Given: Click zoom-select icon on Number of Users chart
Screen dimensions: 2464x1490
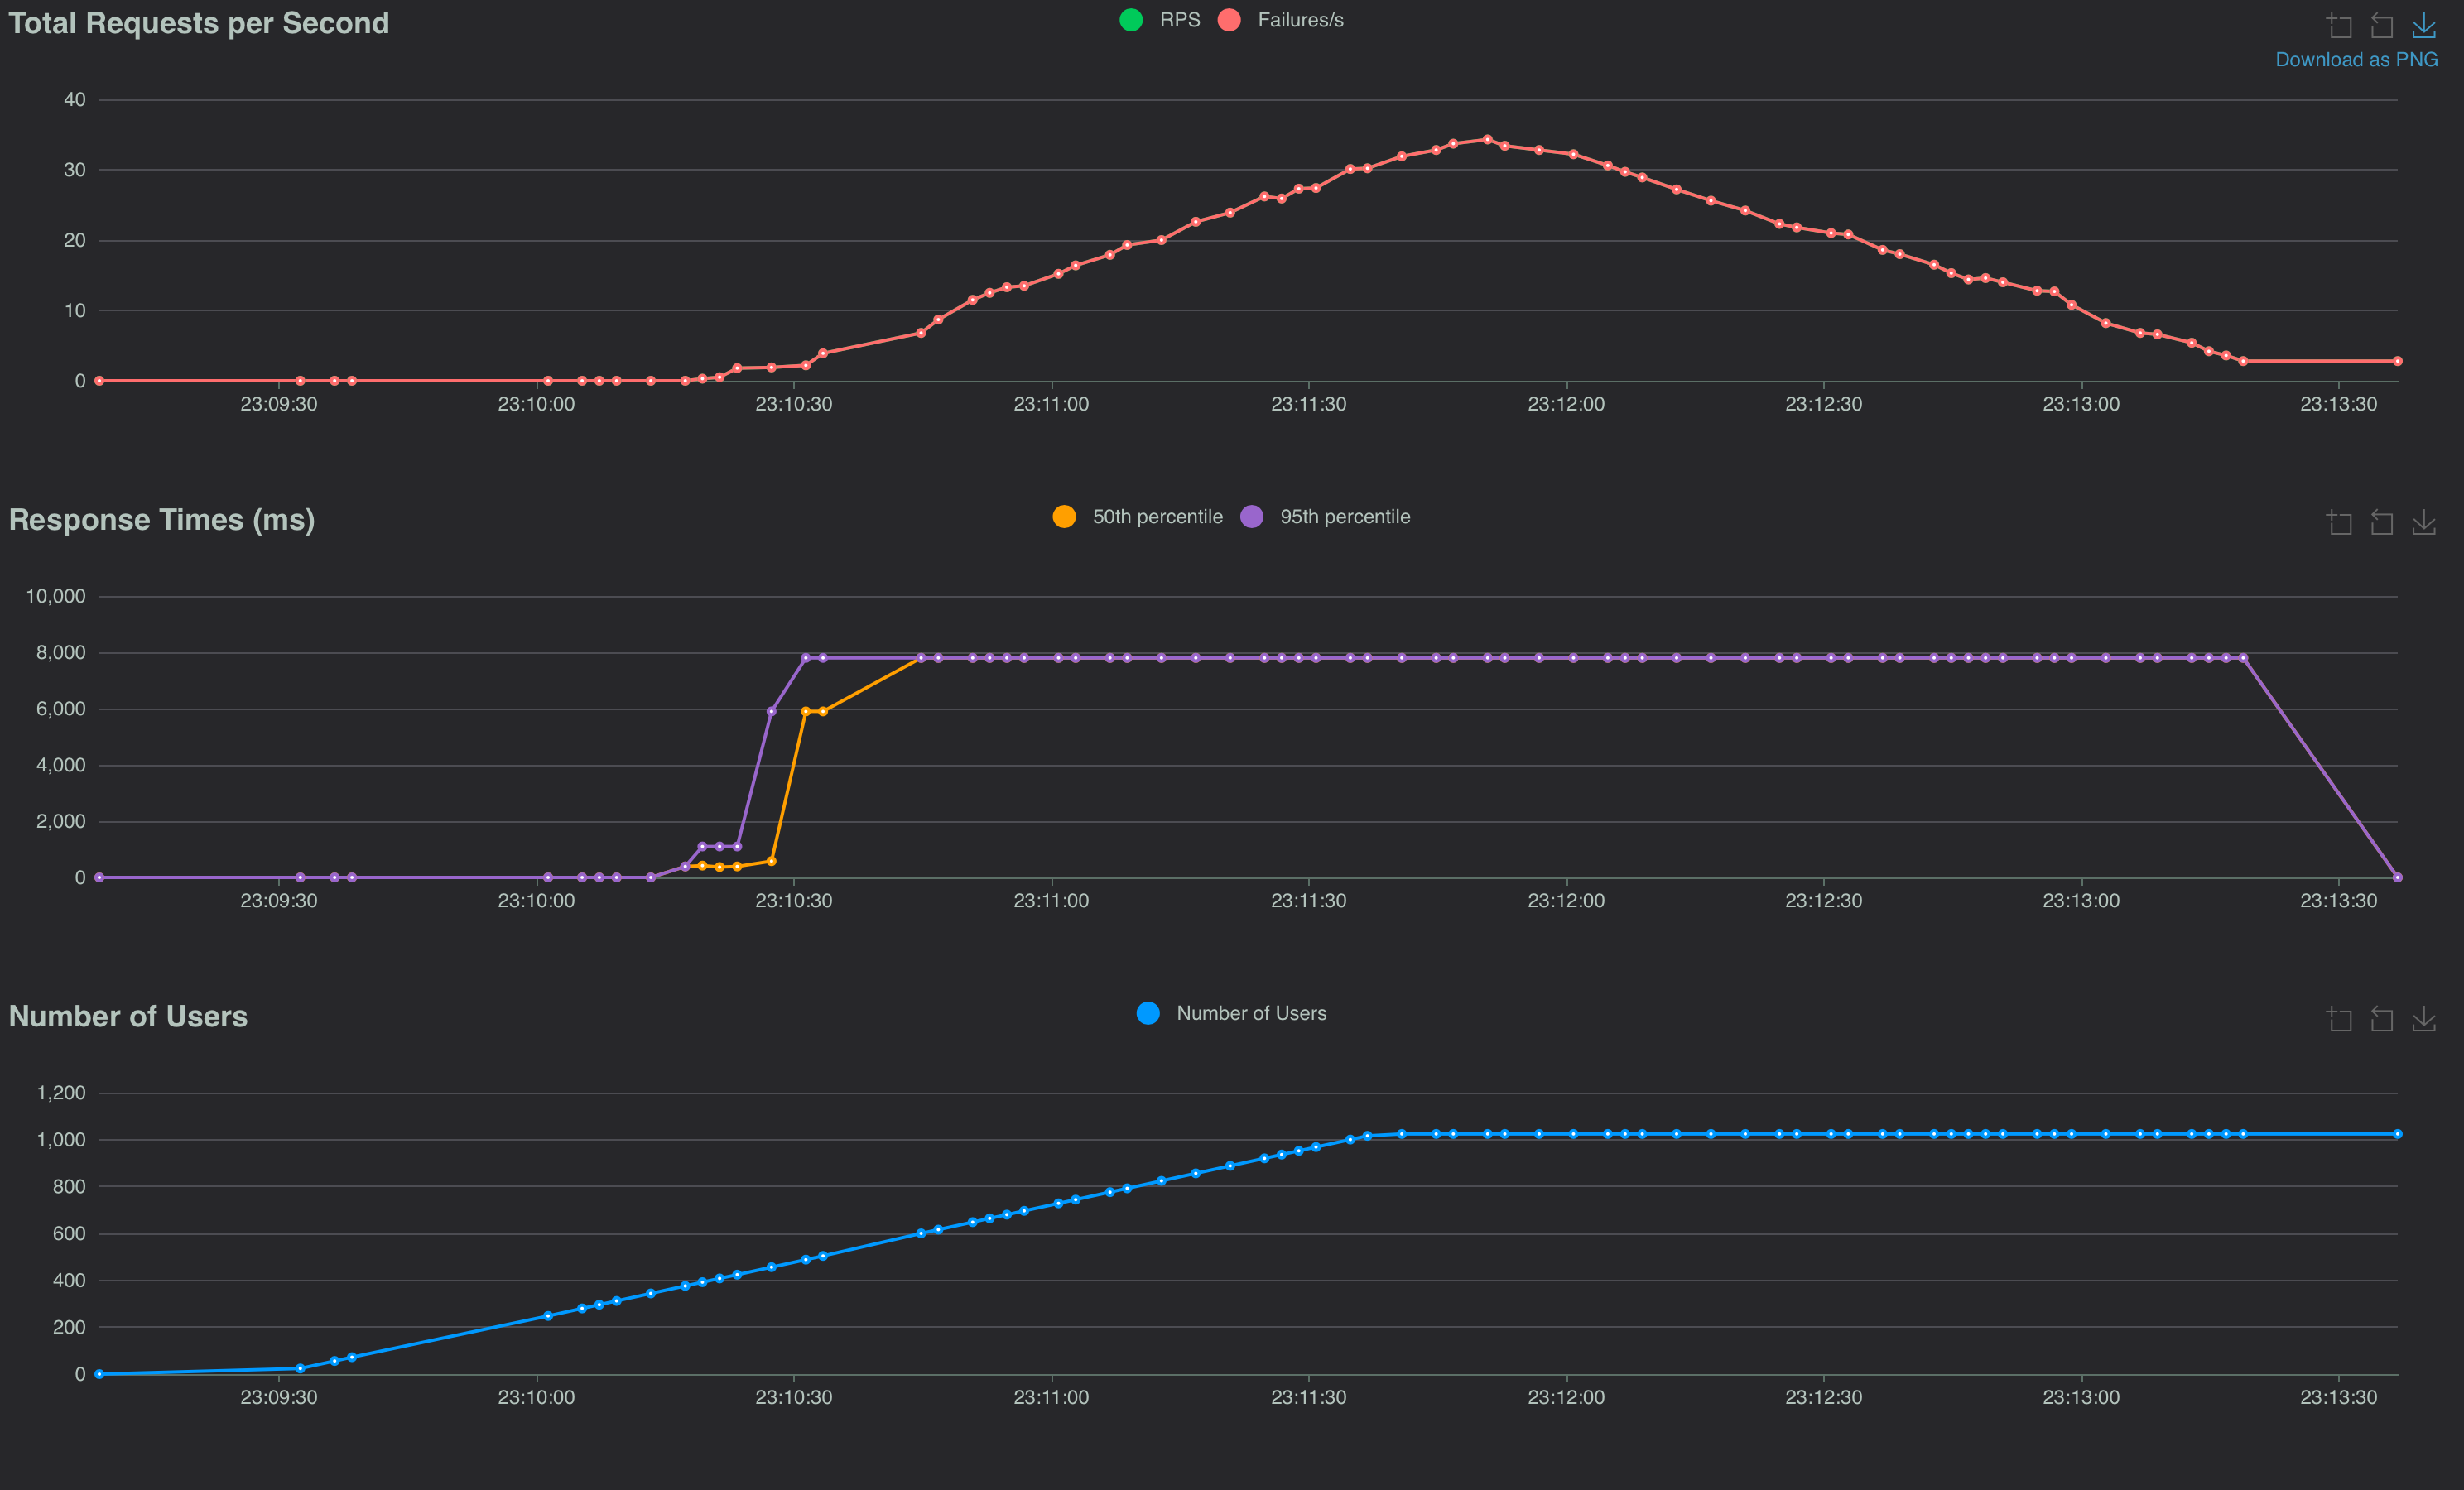Looking at the screenshot, I should click(2339, 1019).
